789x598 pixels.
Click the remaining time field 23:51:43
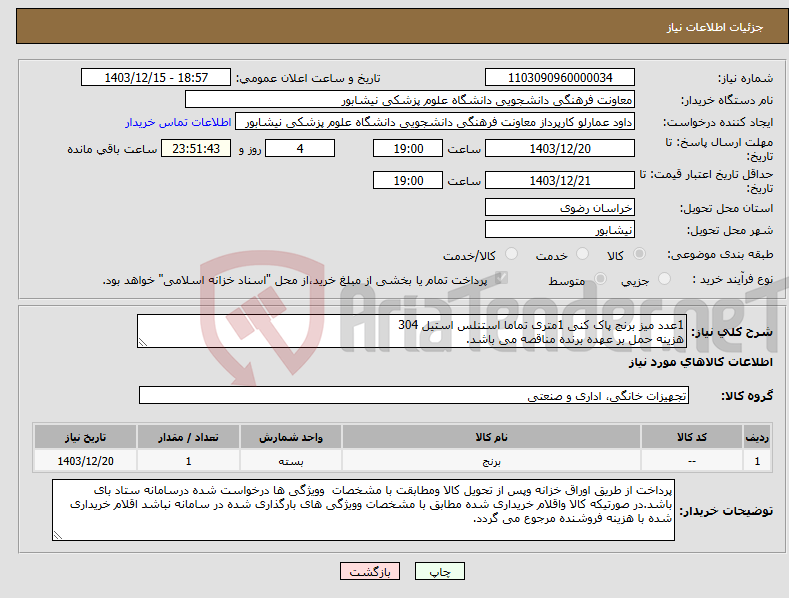(x=196, y=148)
